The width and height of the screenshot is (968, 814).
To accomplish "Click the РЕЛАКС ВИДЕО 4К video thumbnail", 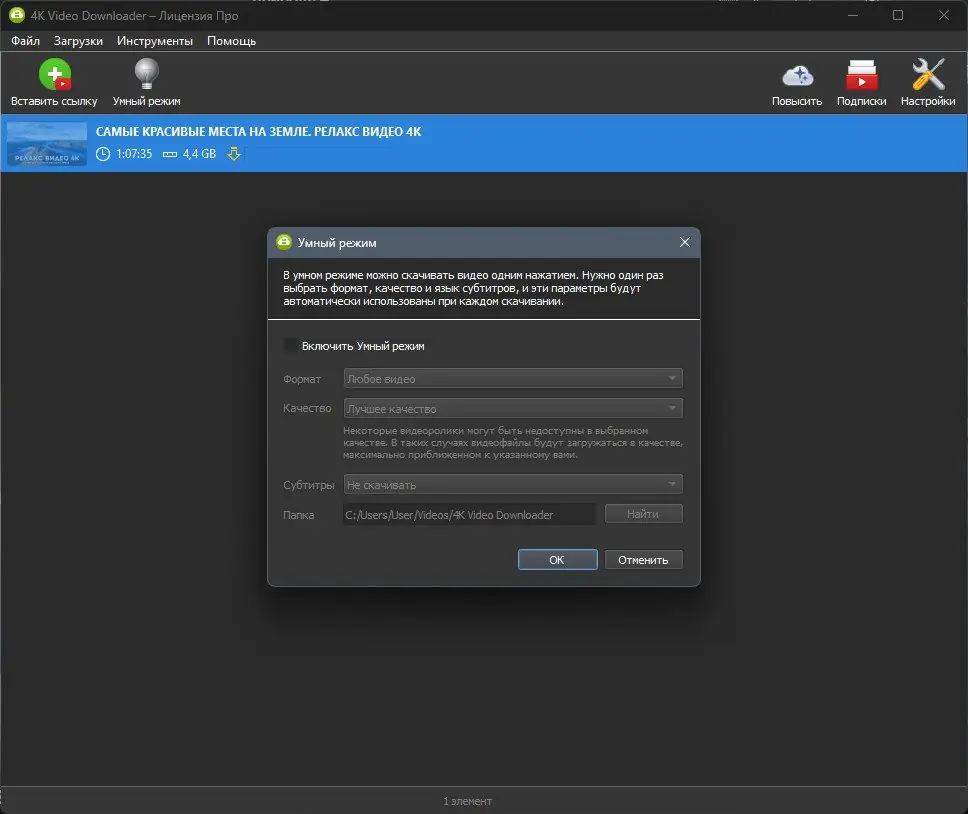I will click(x=45, y=143).
